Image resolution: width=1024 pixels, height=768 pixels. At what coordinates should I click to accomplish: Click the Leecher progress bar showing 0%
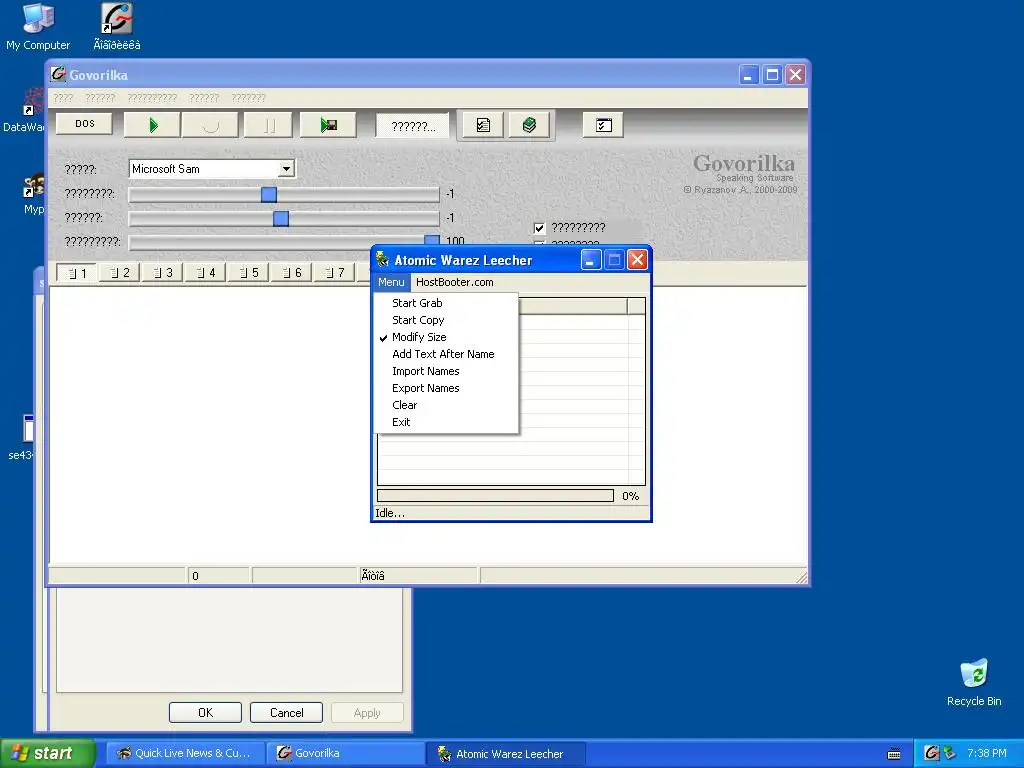[495, 496]
